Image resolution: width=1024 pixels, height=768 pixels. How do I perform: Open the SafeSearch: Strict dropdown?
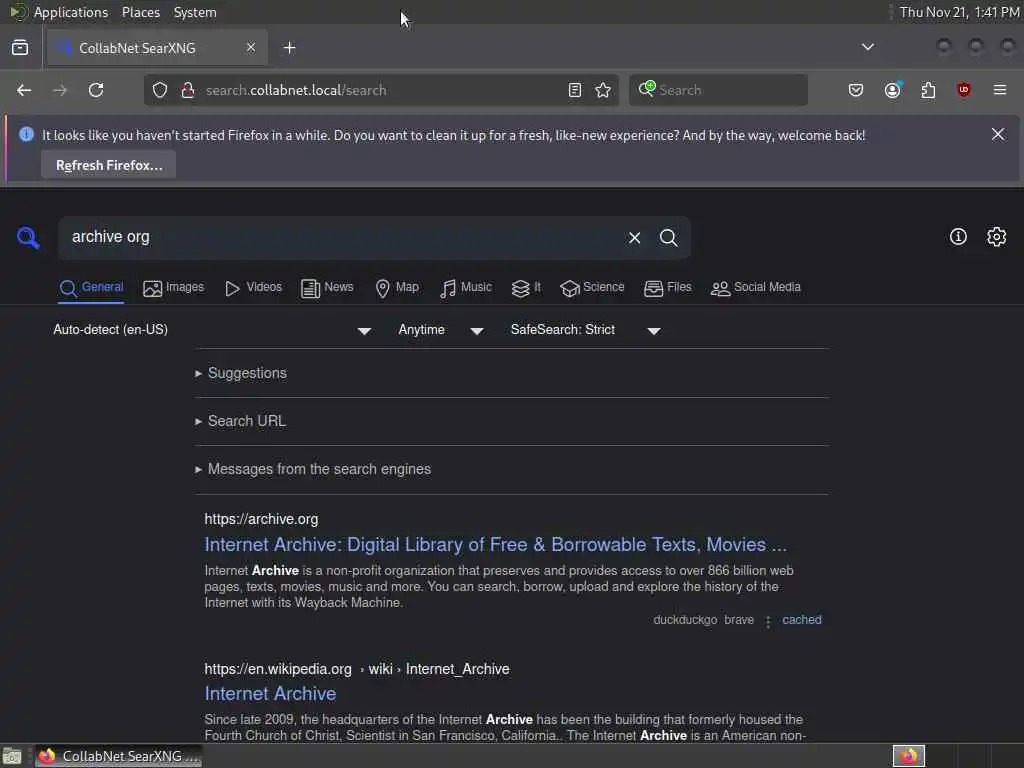pyautogui.click(x=586, y=330)
